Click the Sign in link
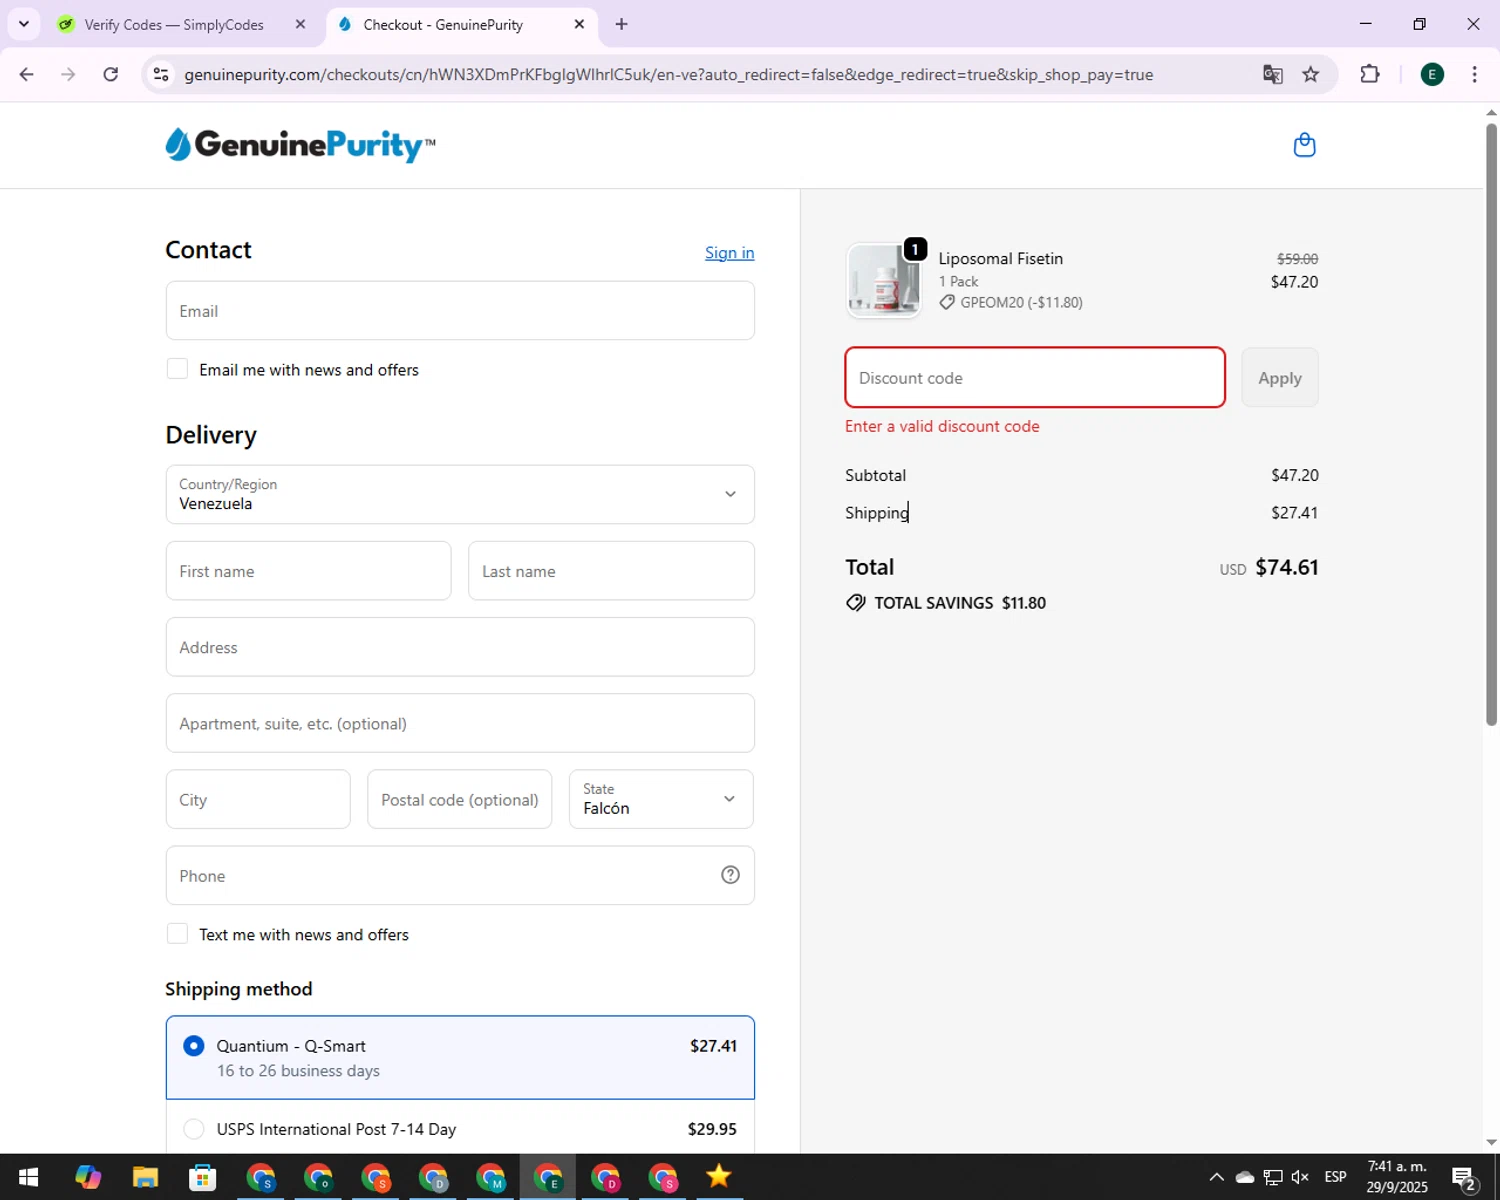Image resolution: width=1500 pixels, height=1200 pixels. click(x=729, y=253)
